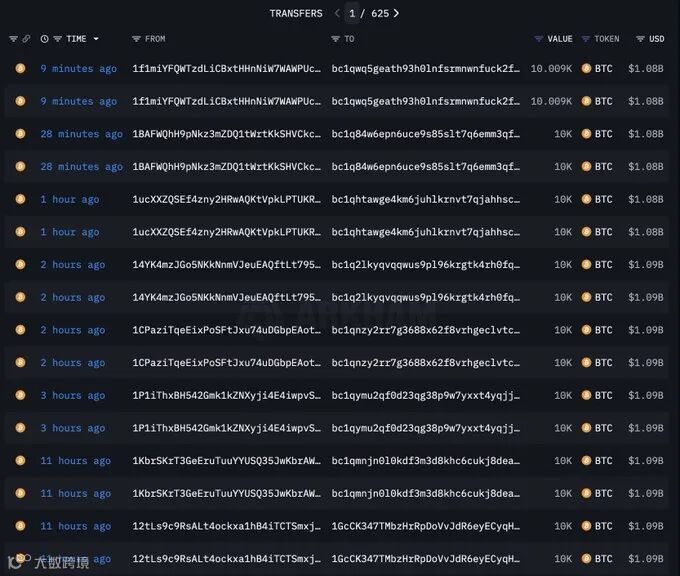Click the clock icon next to TIME
Screen dimensions: 680x576
pyautogui.click(x=44, y=39)
